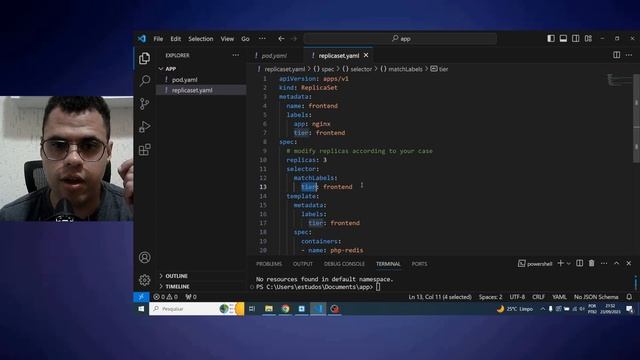Open editor More Actions ellipsis
This screenshot has height=360, width=640.
[629, 55]
